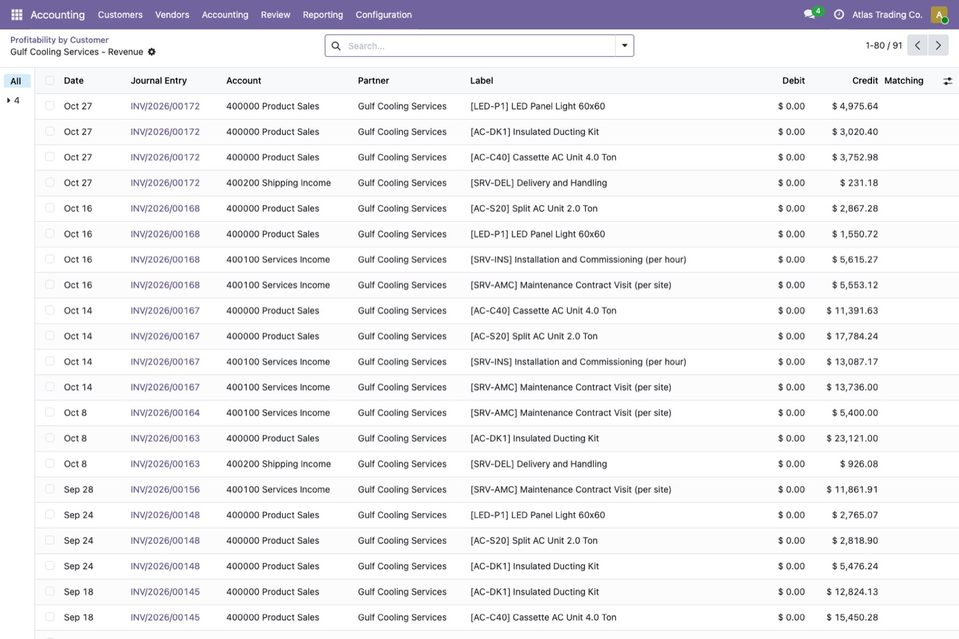Click 400100 Services Income in Sep 28 row
Image resolution: width=959 pixels, height=639 pixels.
pyautogui.click(x=278, y=490)
